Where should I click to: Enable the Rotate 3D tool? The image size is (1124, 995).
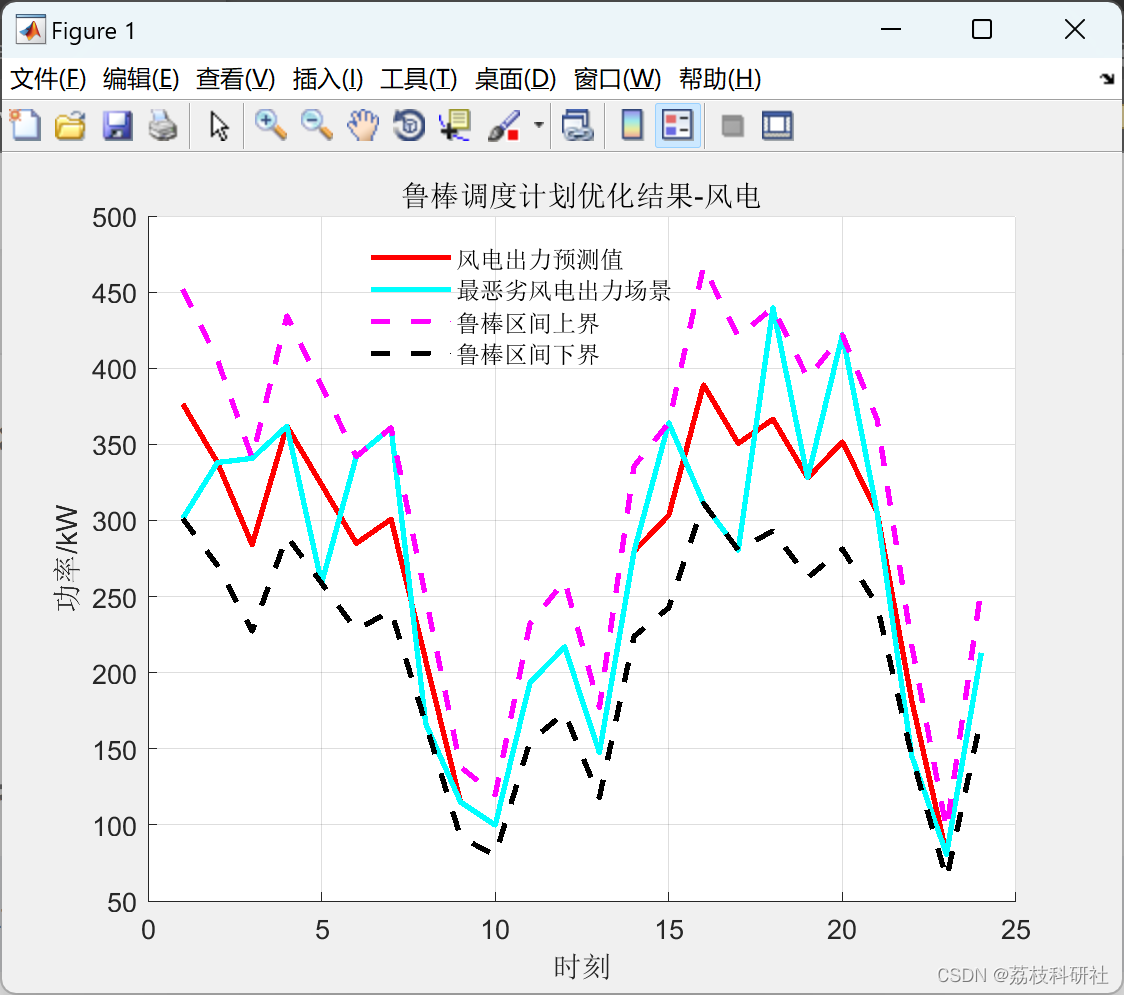pos(409,125)
